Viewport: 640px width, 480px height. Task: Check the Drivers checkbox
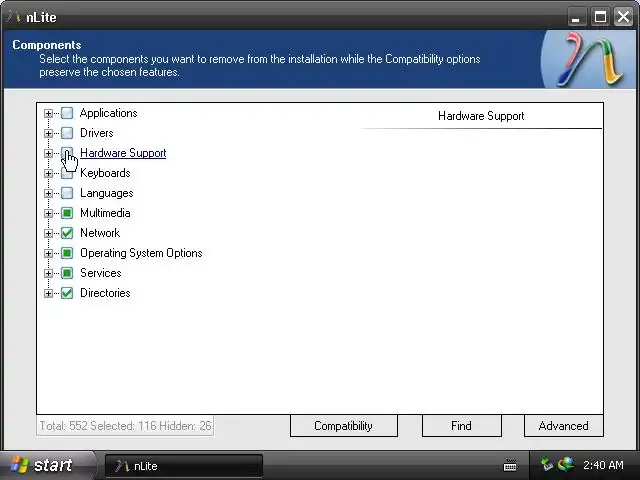pyautogui.click(x=67, y=133)
